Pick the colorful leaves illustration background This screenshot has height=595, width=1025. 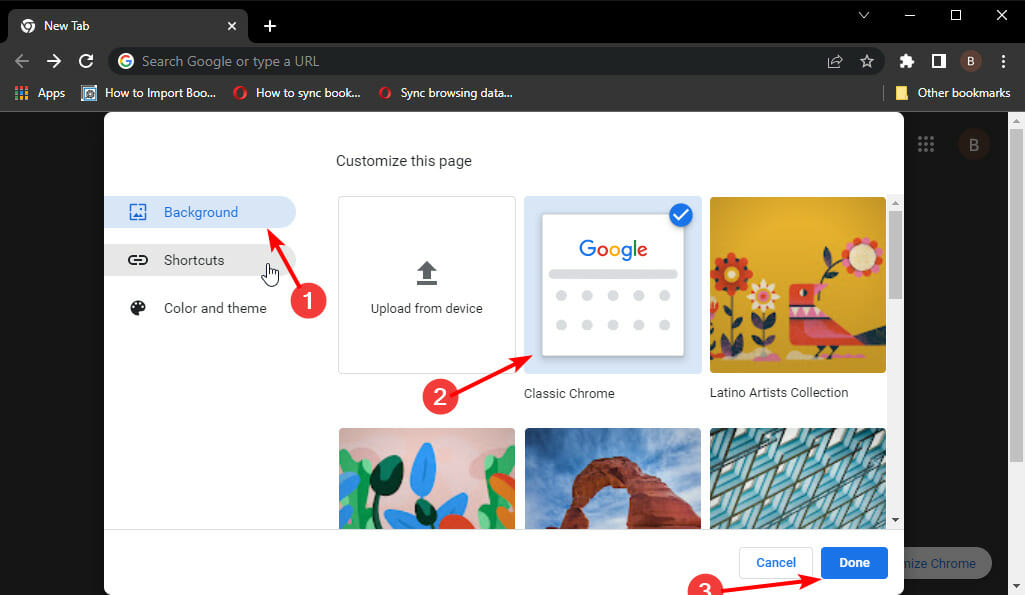click(x=427, y=478)
